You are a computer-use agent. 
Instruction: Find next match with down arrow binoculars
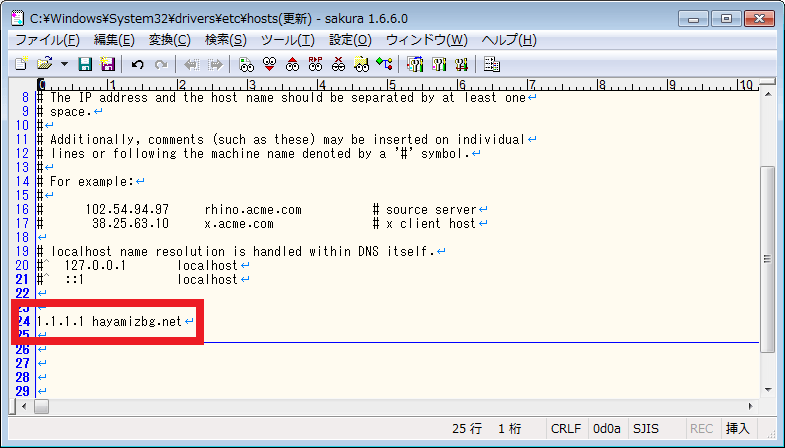point(269,64)
